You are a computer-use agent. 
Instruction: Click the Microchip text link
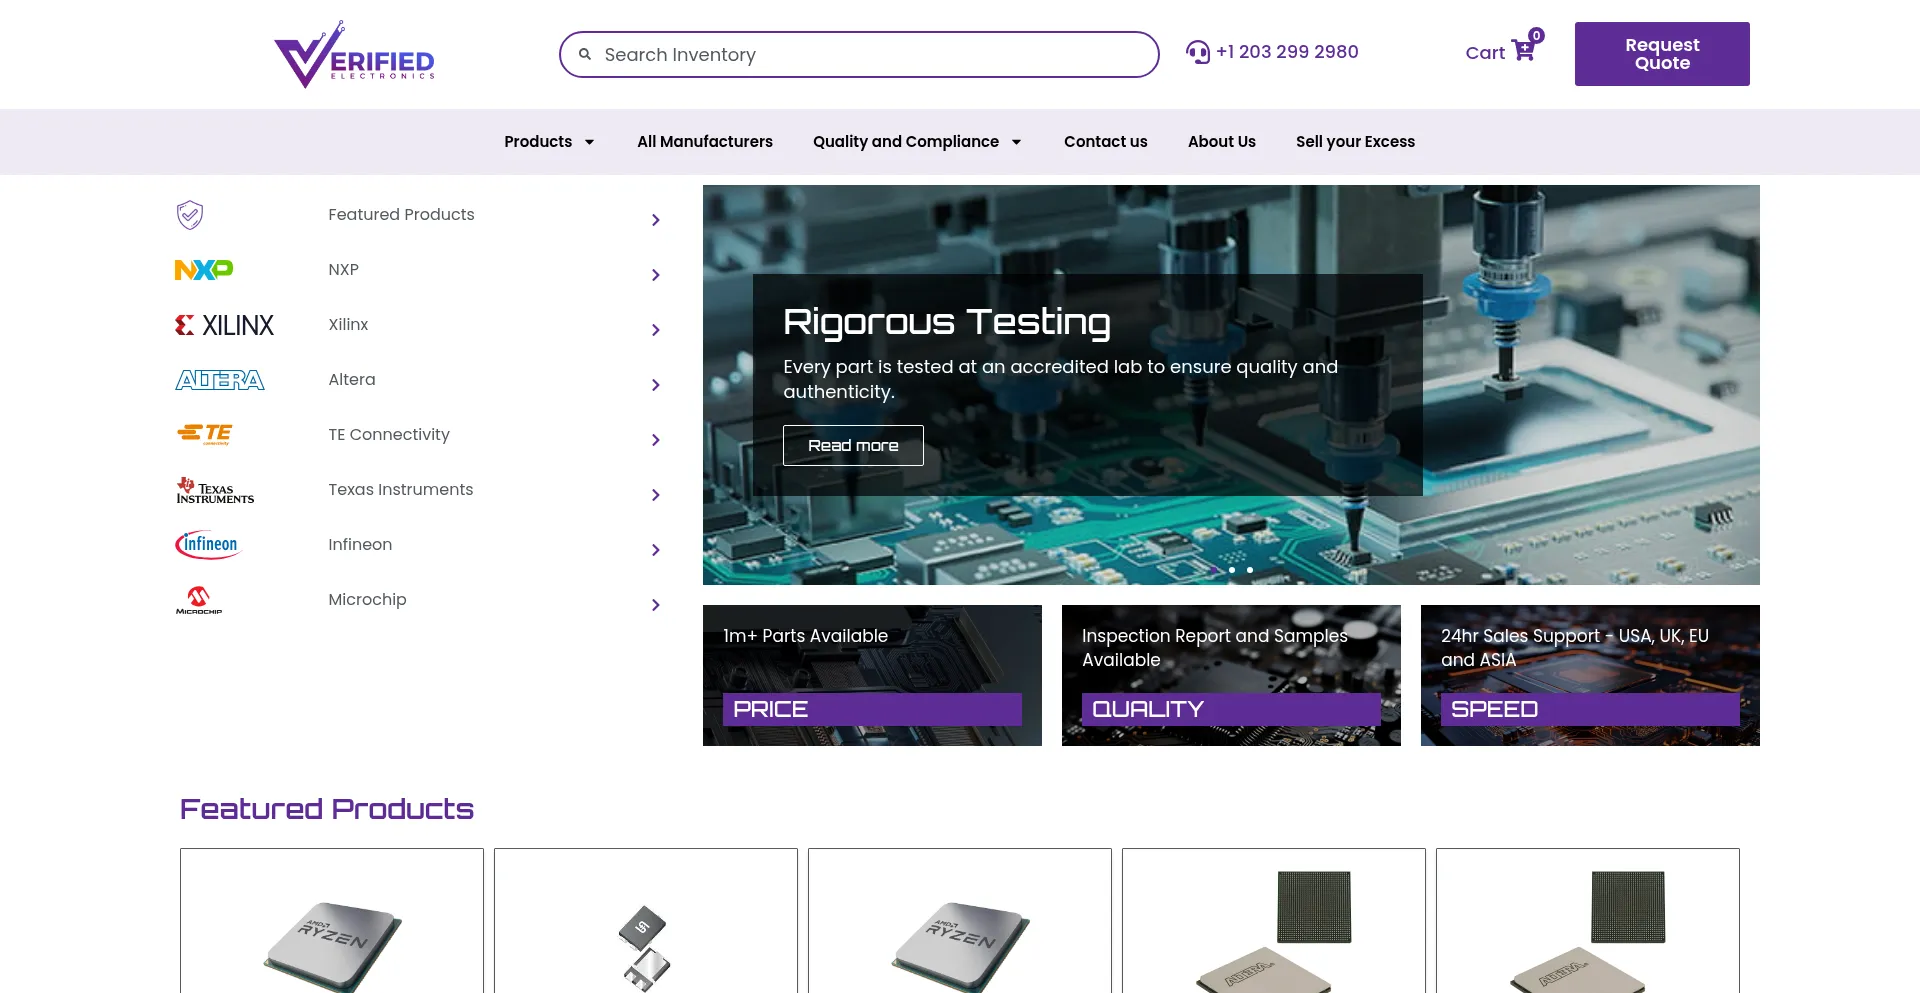367,600
